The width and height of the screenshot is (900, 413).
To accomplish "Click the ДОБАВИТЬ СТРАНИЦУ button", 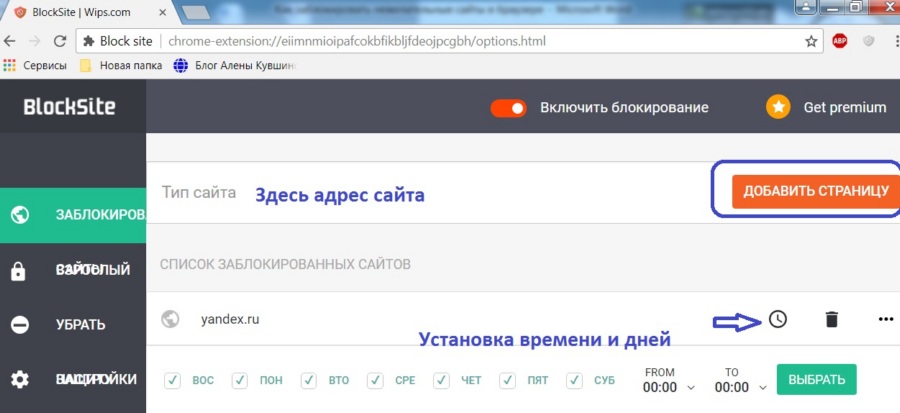I will [x=816, y=191].
